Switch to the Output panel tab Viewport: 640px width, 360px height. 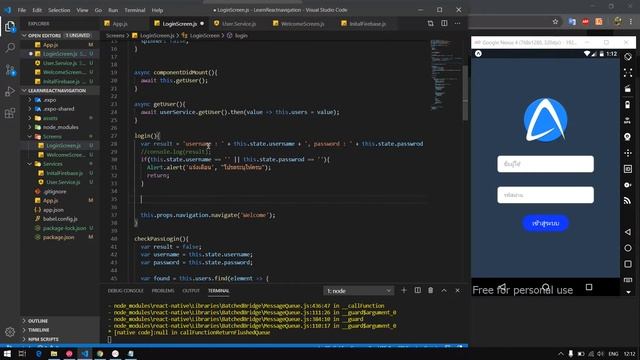191,291
